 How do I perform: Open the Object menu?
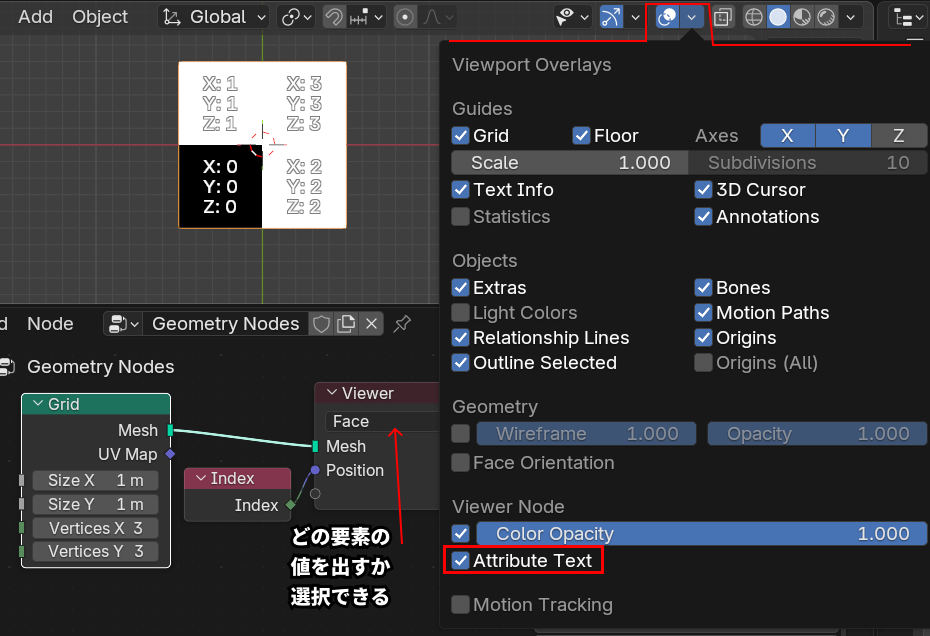[100, 17]
